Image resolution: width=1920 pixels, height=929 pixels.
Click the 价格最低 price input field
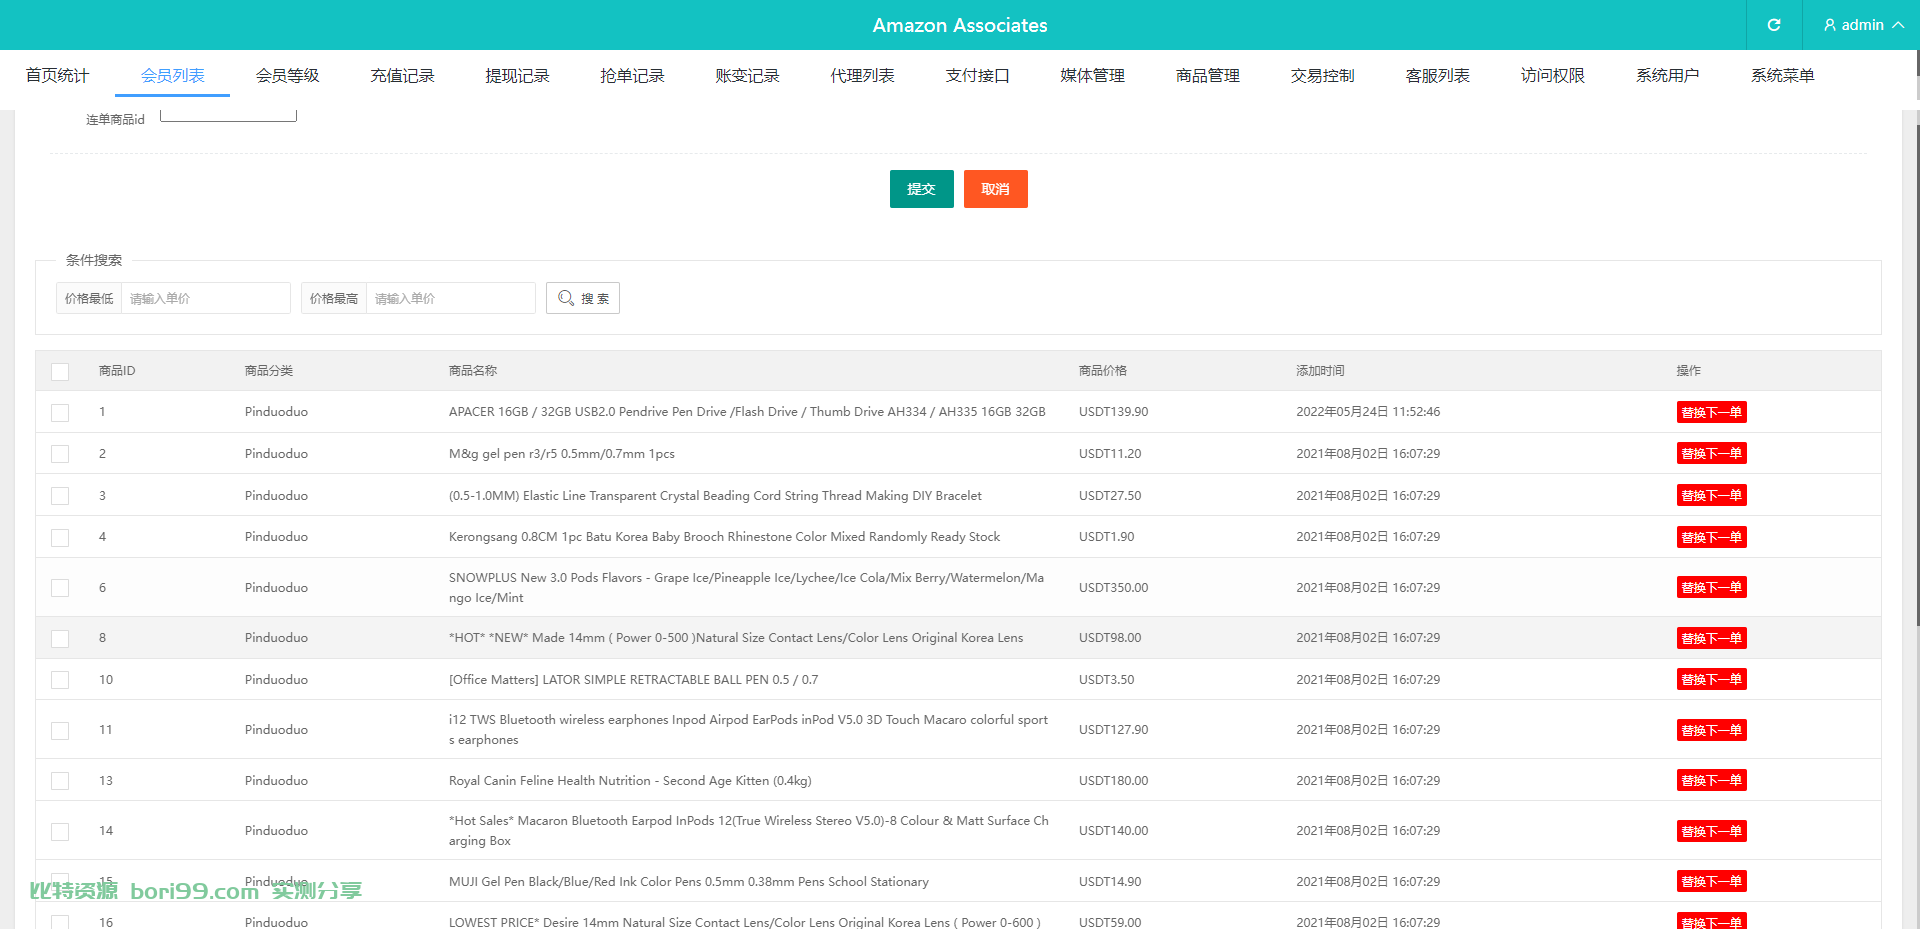[x=205, y=298]
